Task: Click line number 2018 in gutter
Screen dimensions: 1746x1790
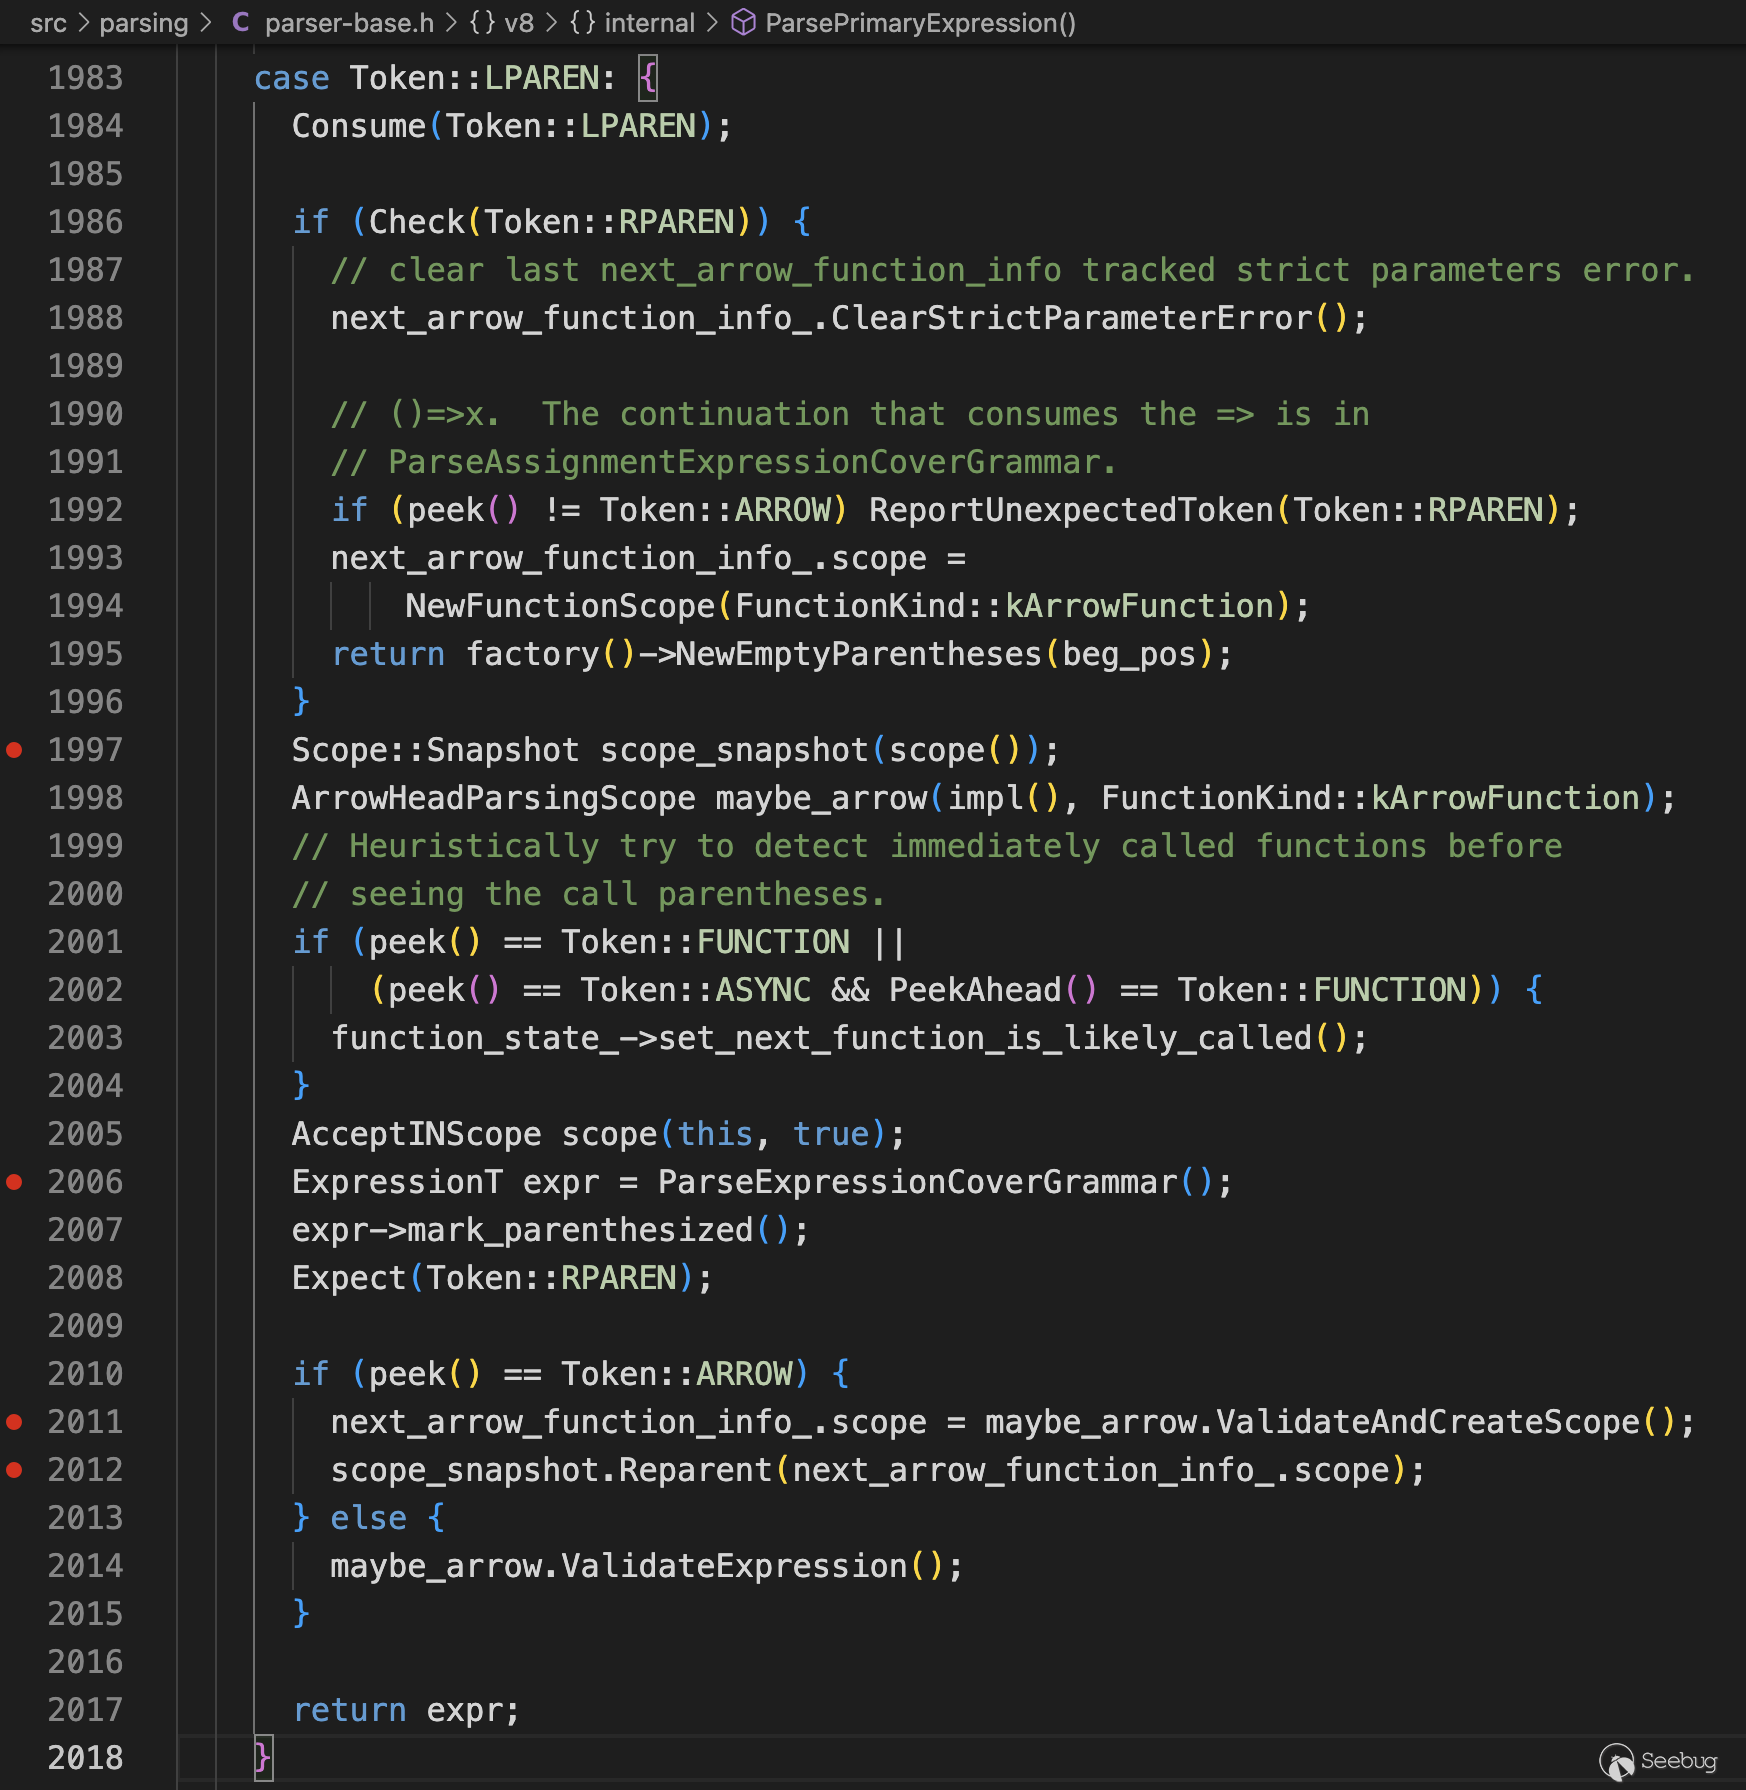Action: coord(85,1758)
